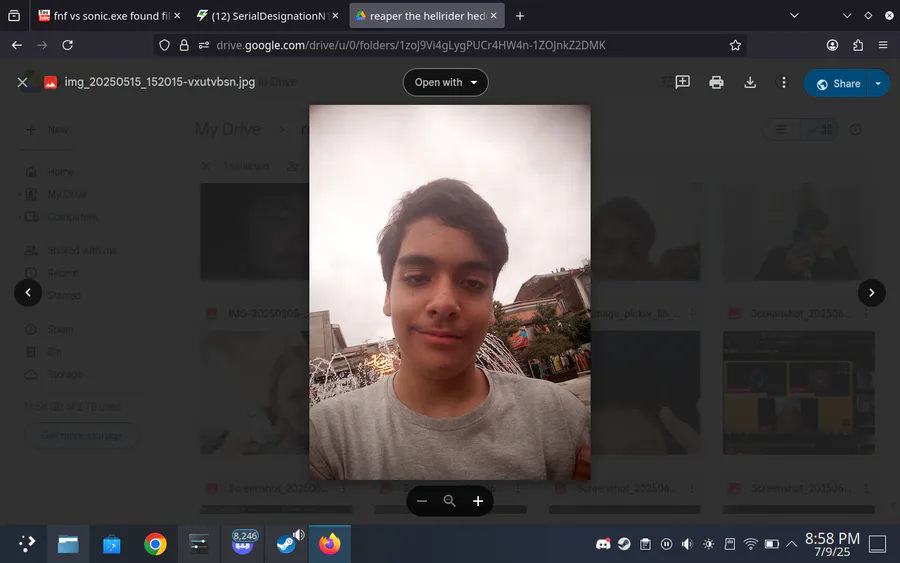
Task: Open the tracking protection shield icon
Action: [164, 45]
